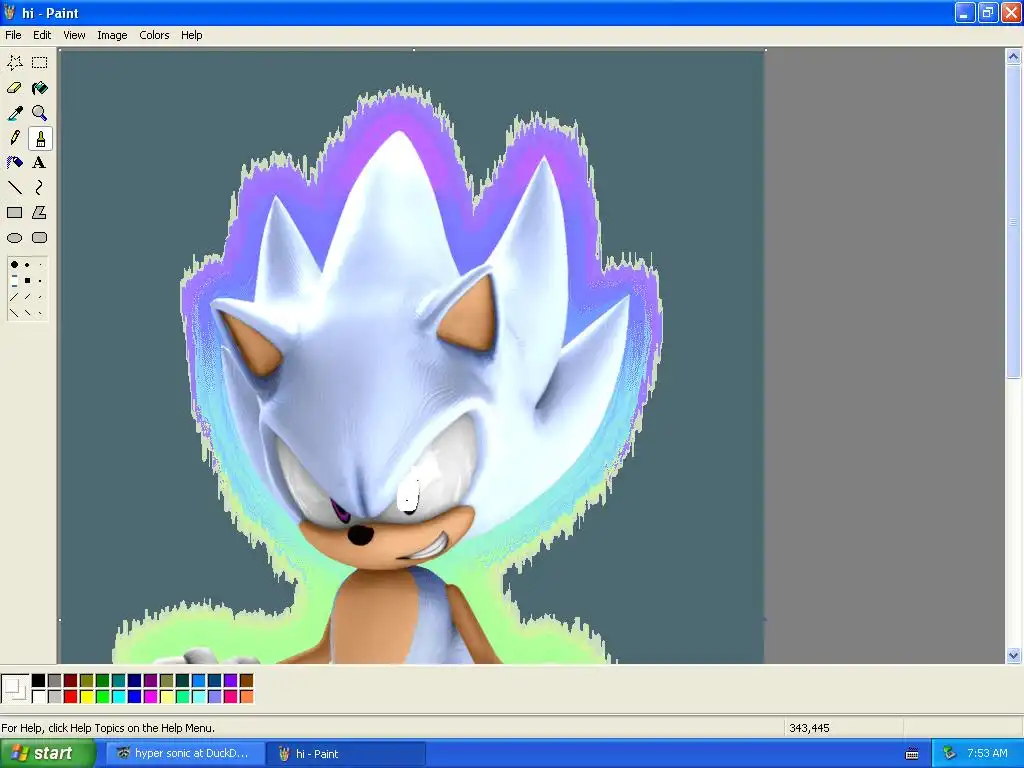Activate the Pick Color eyedropper tool
The width and height of the screenshot is (1024, 768).
14,113
